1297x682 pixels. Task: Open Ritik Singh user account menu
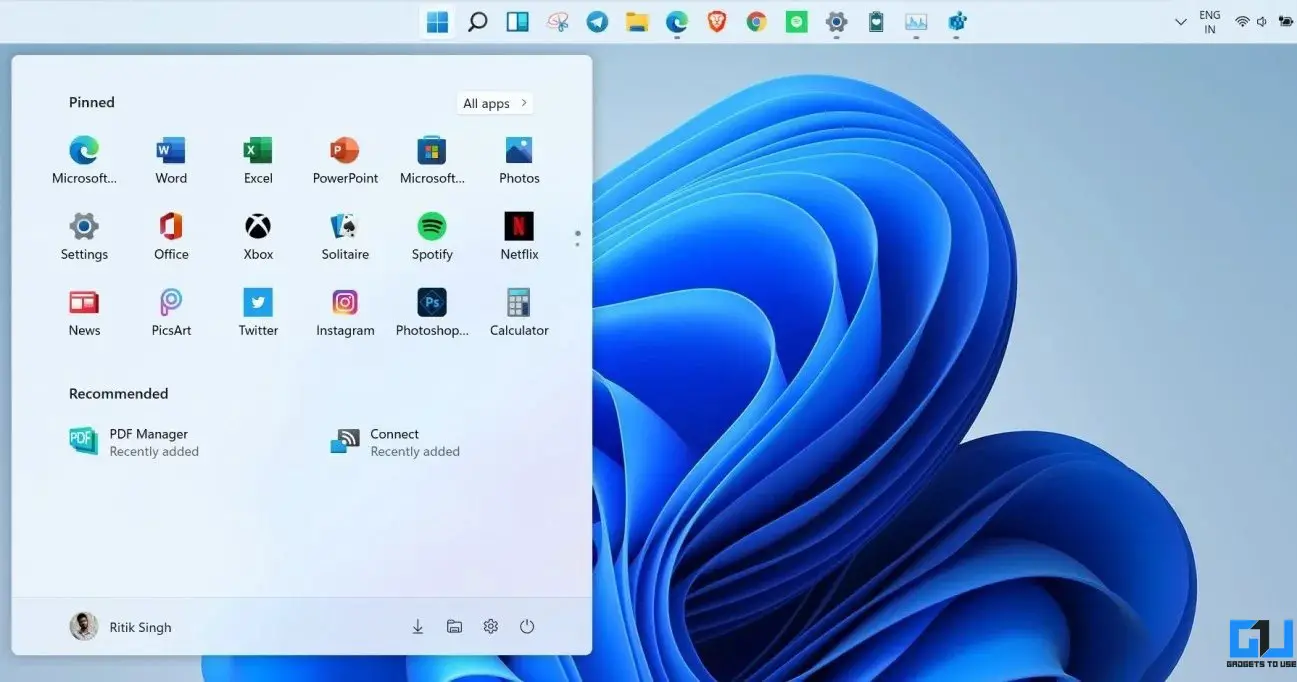[x=121, y=627]
